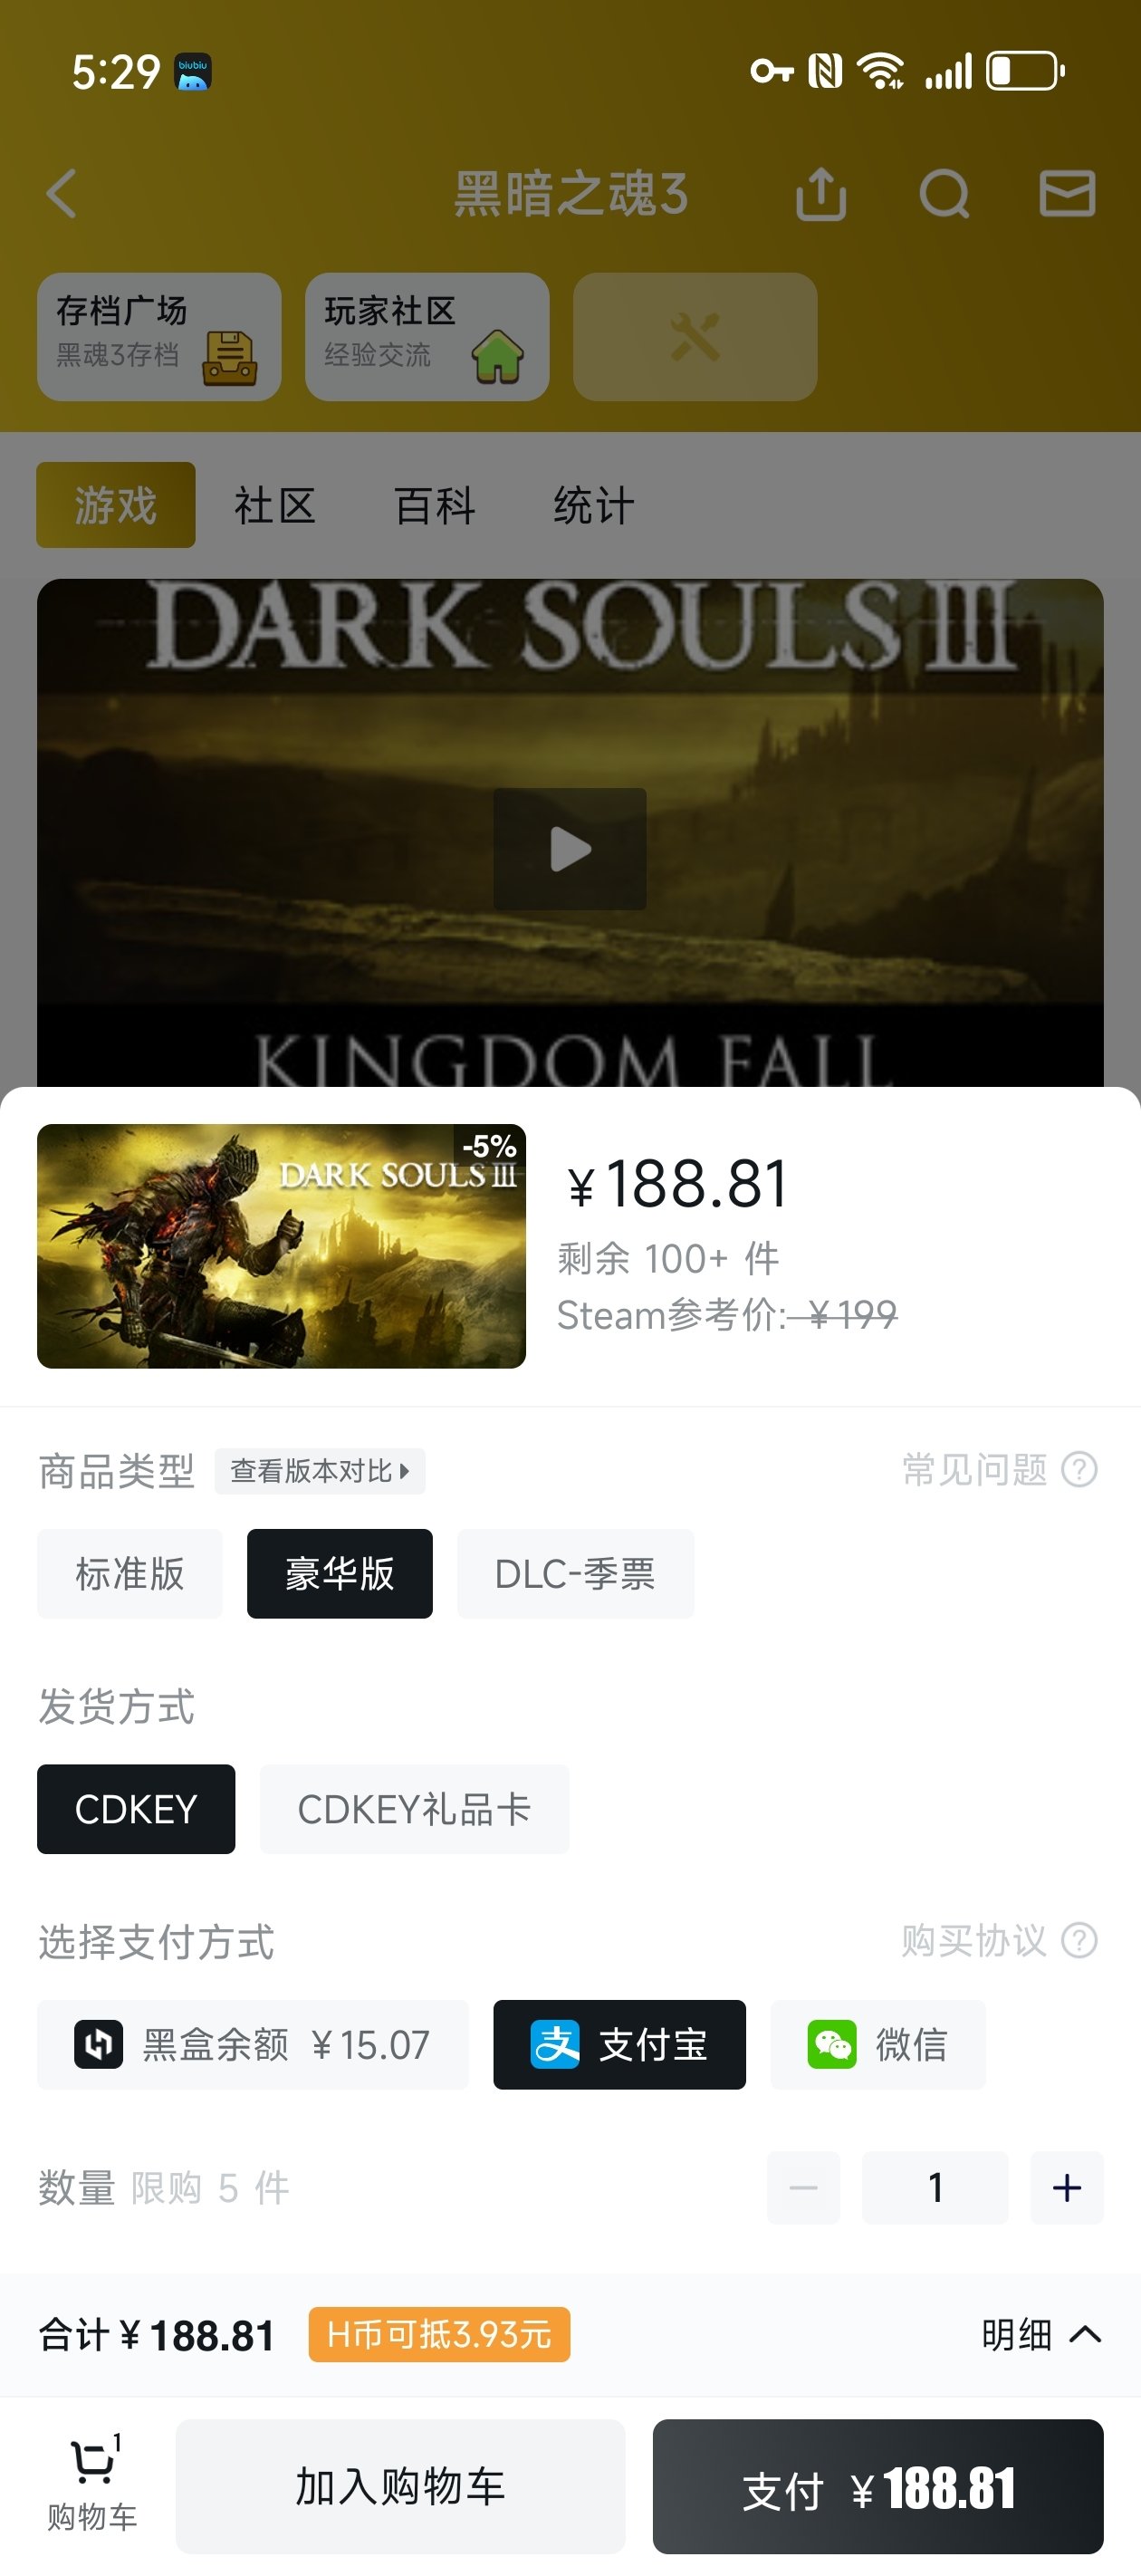Tap the 常见问题 help icon

(1079, 1470)
